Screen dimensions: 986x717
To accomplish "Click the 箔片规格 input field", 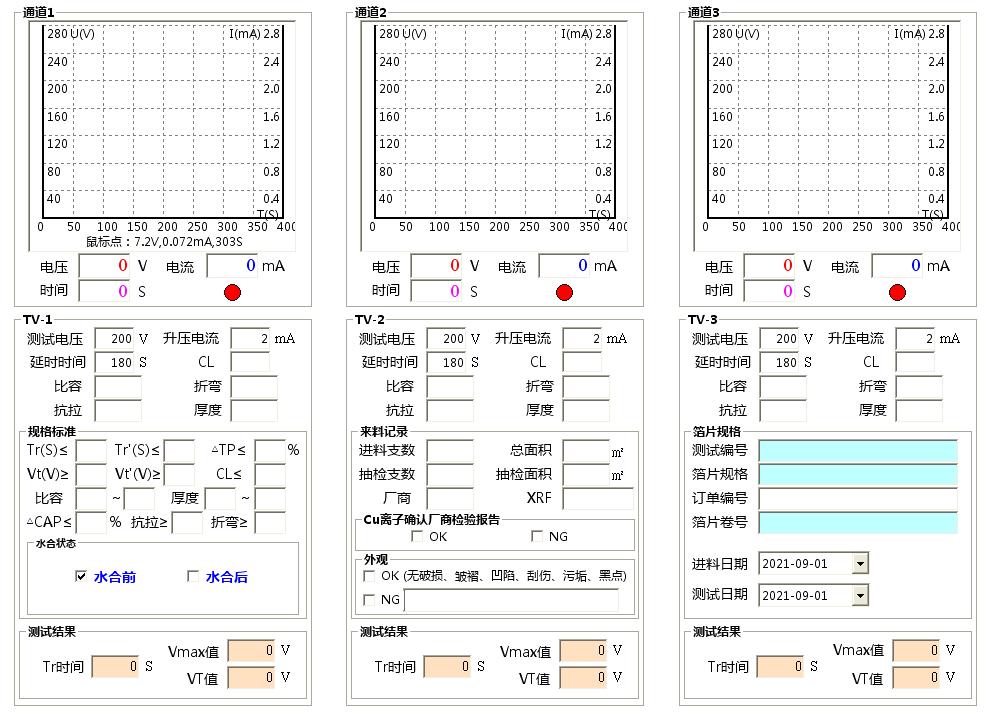I will click(858, 474).
